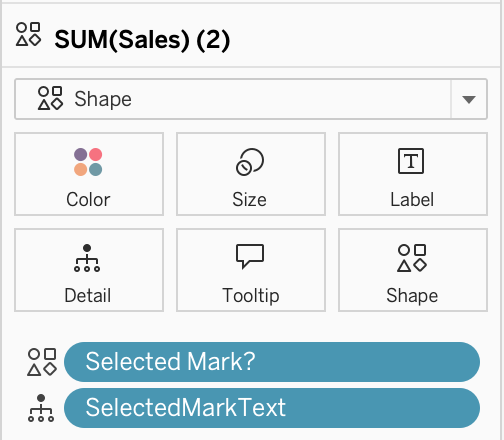This screenshot has width=504, height=440.
Task: Open the Label card
Action: pyautogui.click(x=413, y=174)
